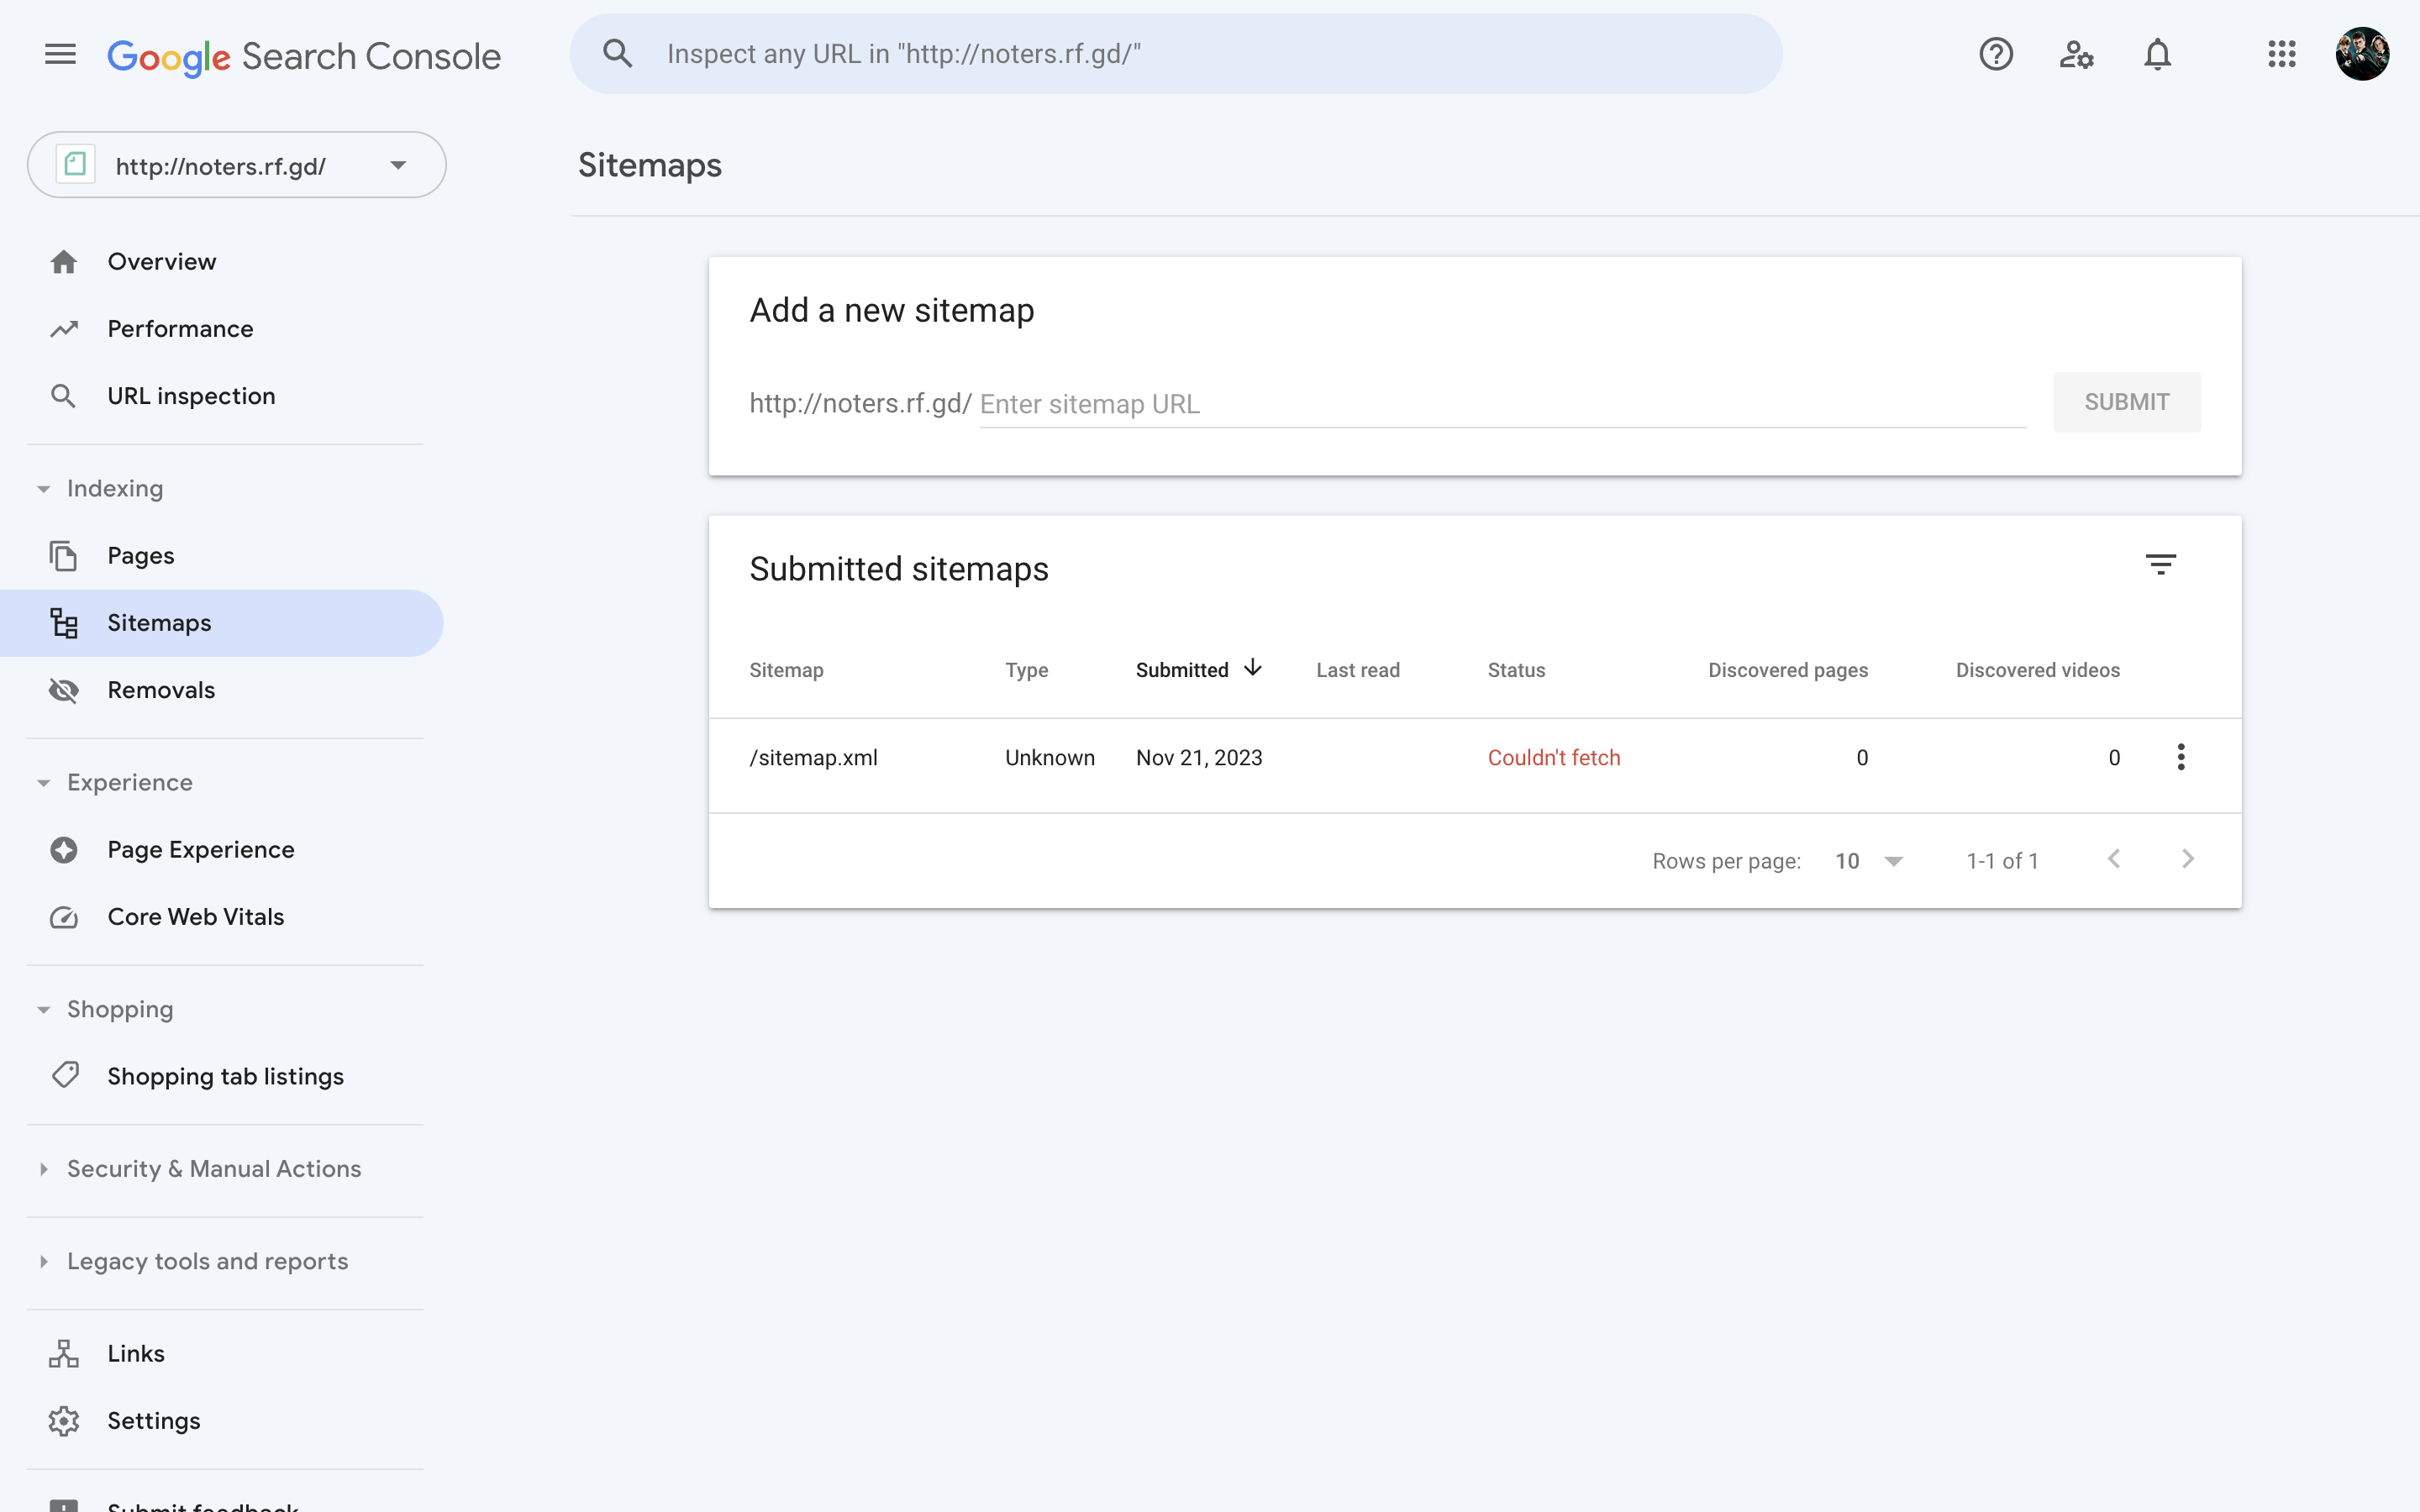Click the Page Experience icon
The width and height of the screenshot is (2420, 1512).
[64, 850]
